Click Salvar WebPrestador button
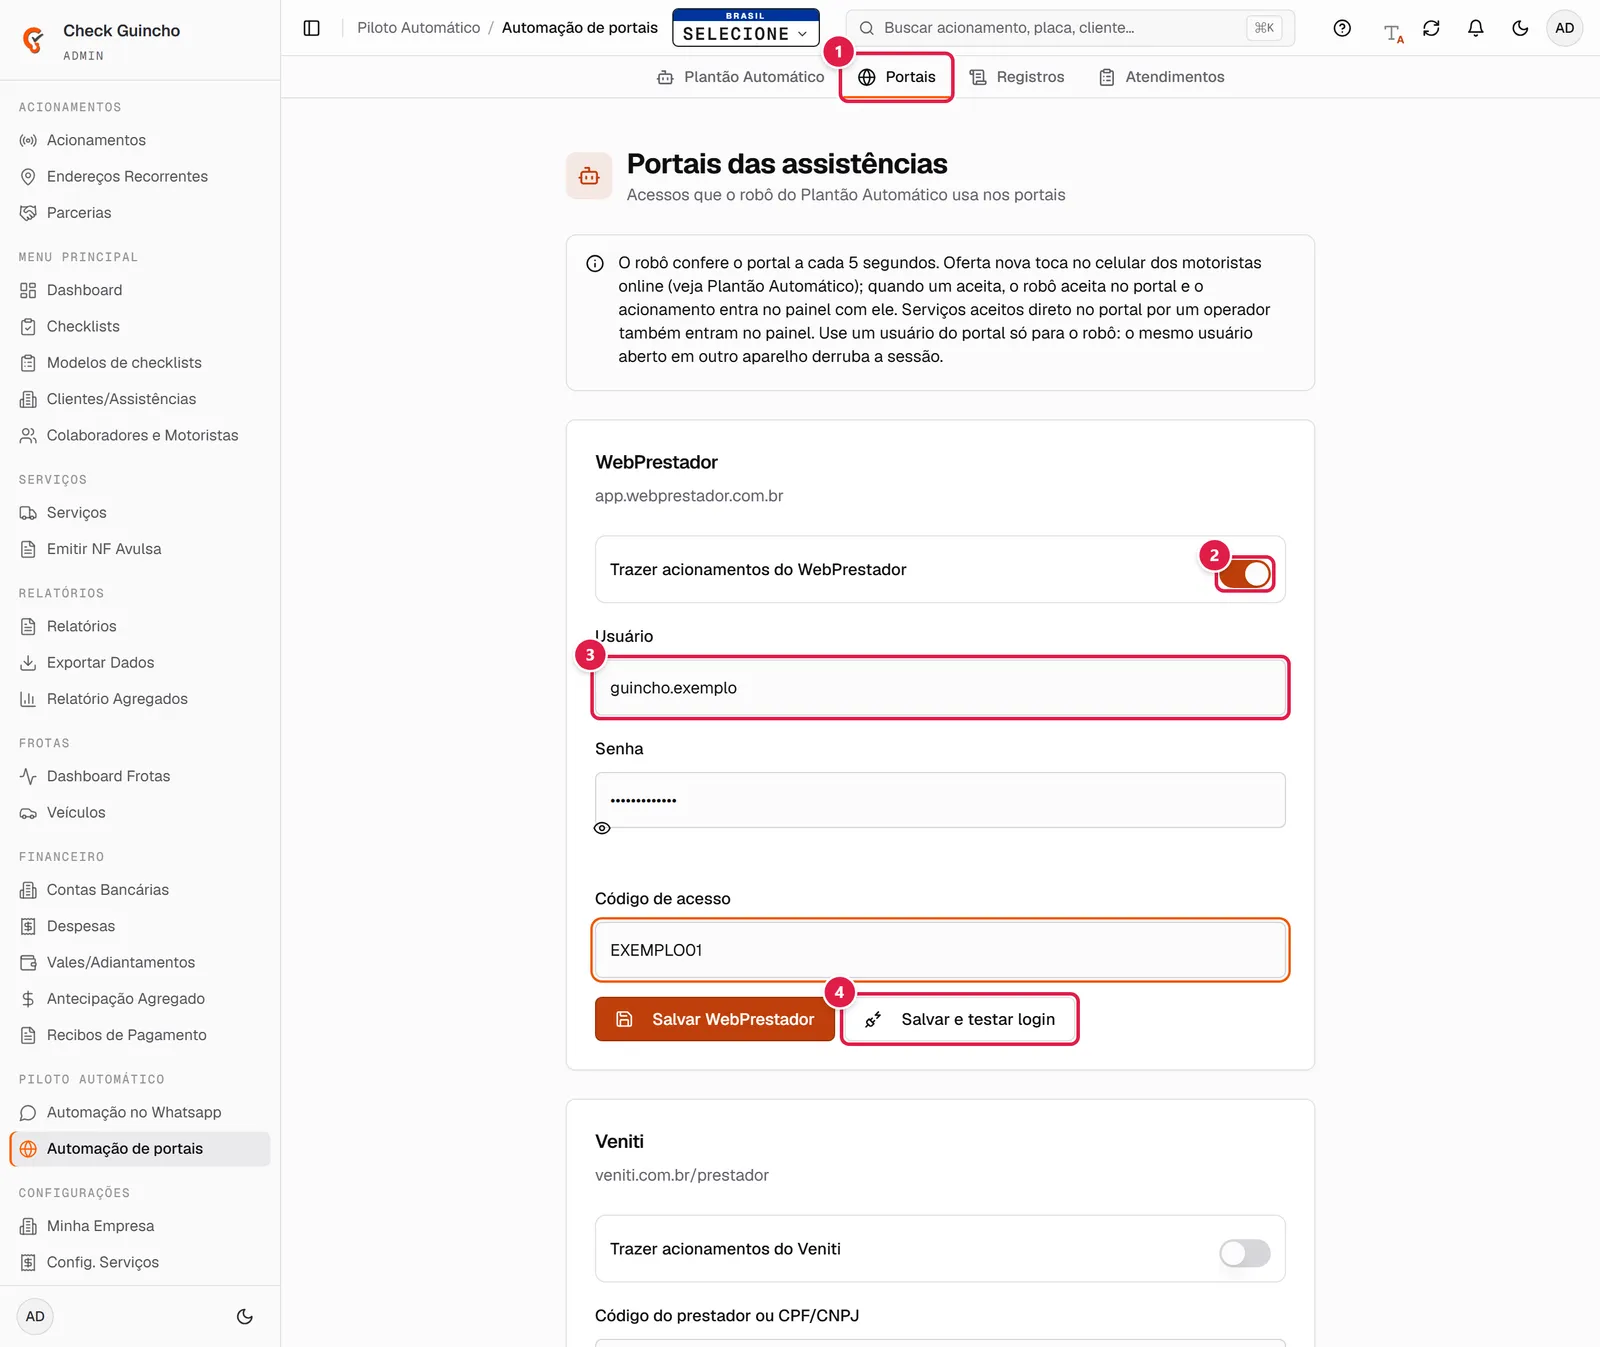 point(715,1019)
